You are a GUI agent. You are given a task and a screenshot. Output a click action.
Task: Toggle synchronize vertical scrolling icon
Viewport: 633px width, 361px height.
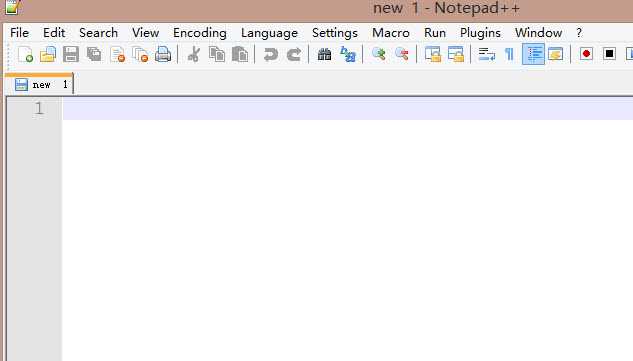pos(433,54)
